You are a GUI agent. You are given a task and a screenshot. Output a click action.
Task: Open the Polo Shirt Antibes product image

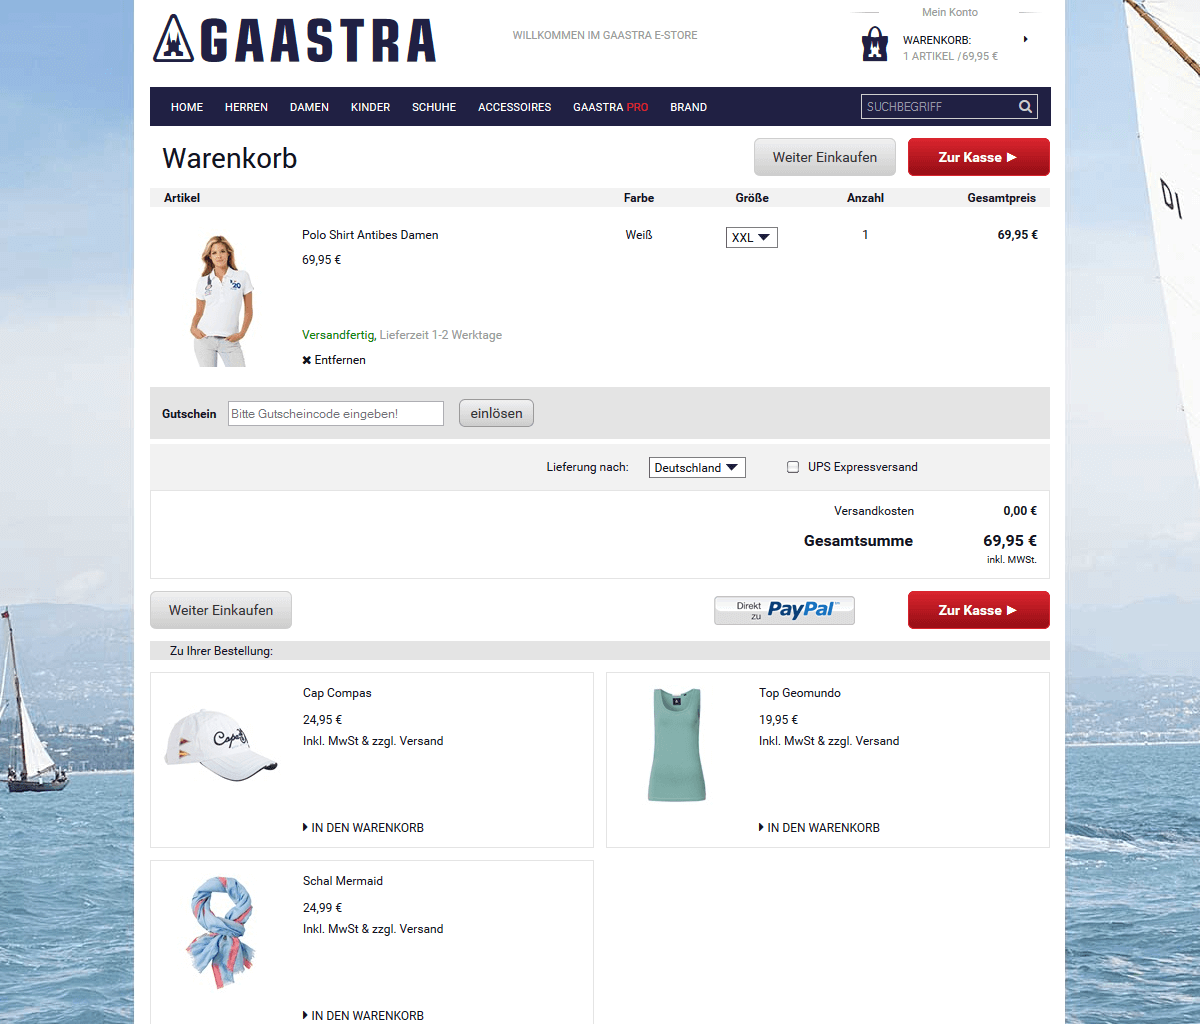tap(219, 300)
